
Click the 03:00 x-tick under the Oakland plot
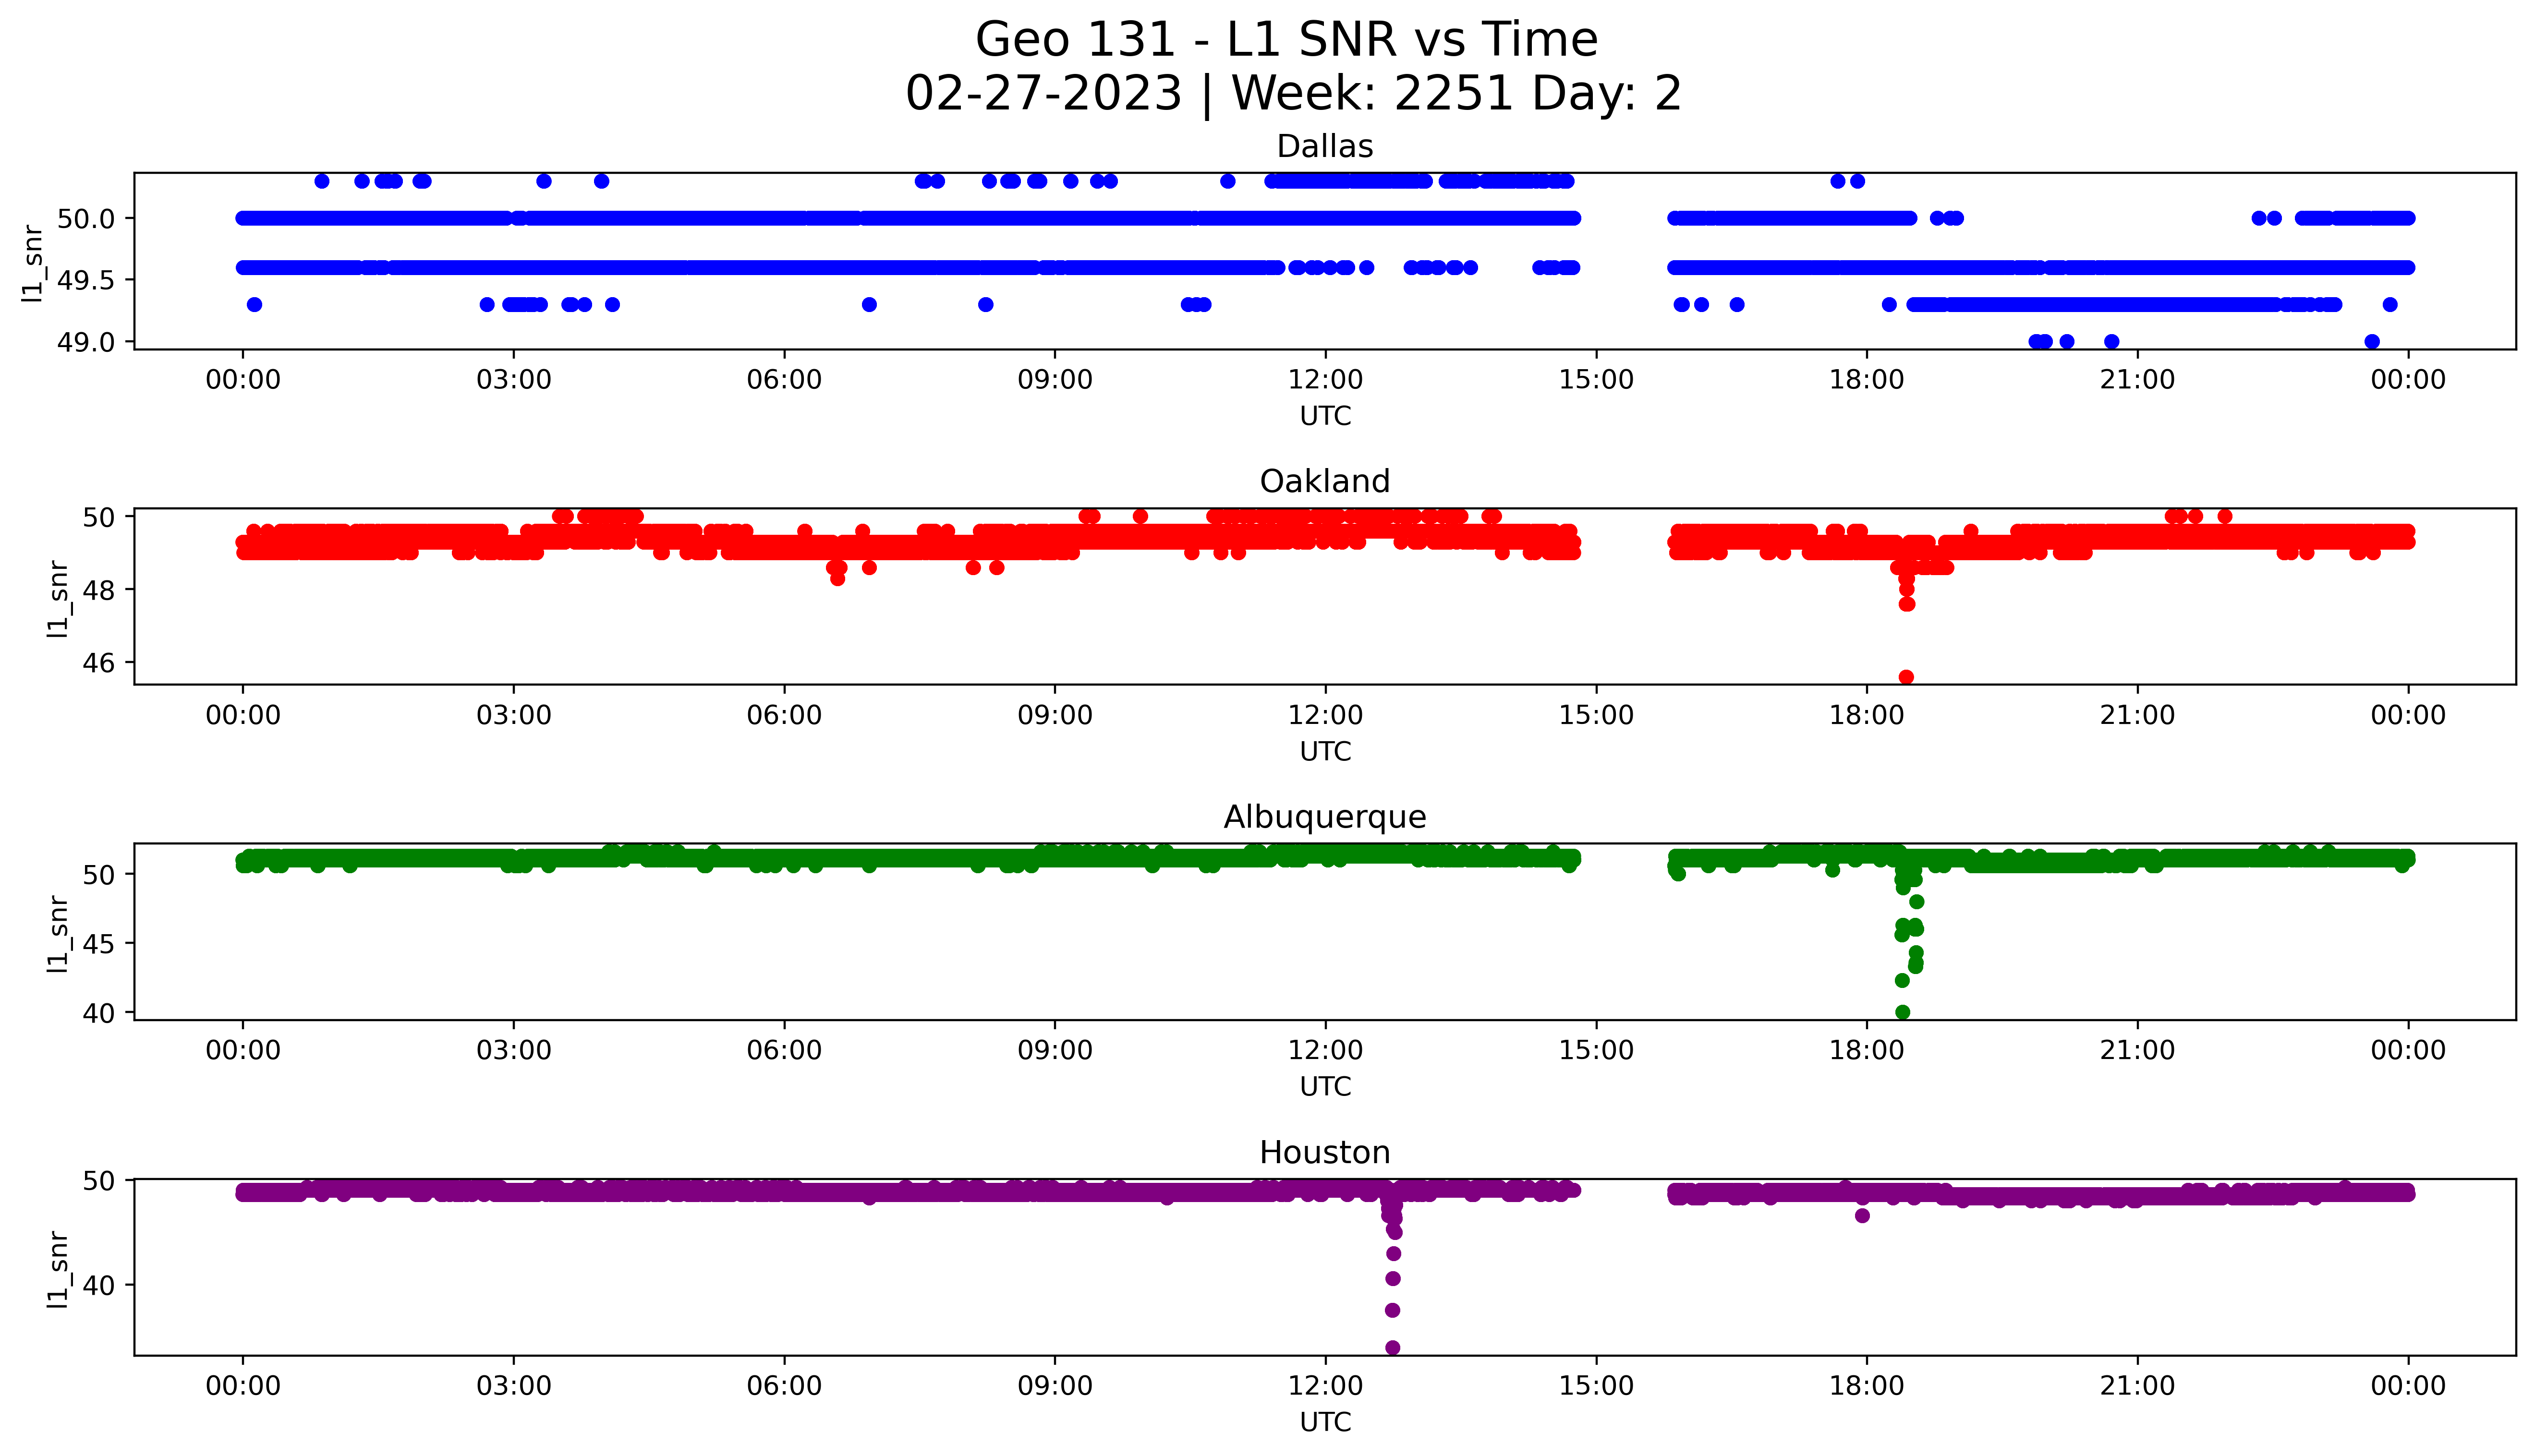514,715
